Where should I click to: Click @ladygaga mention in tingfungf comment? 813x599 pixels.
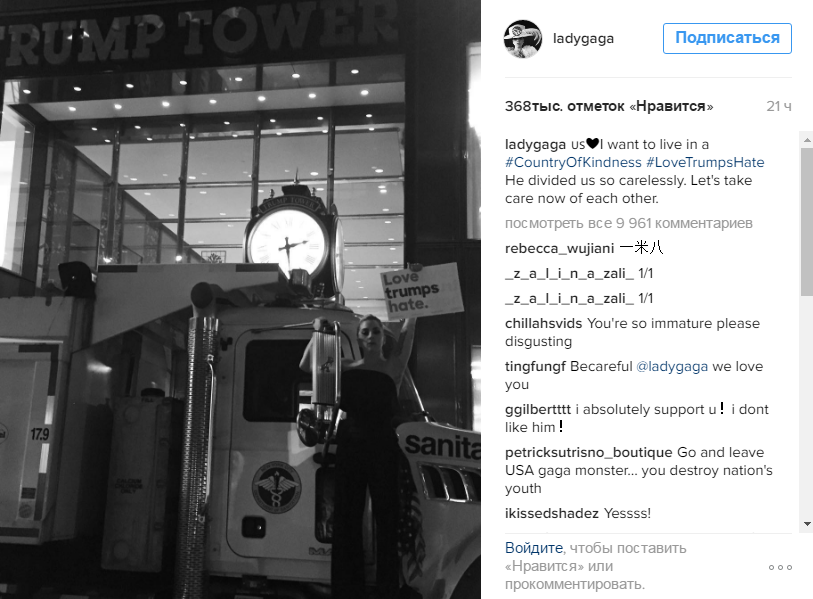tap(671, 367)
